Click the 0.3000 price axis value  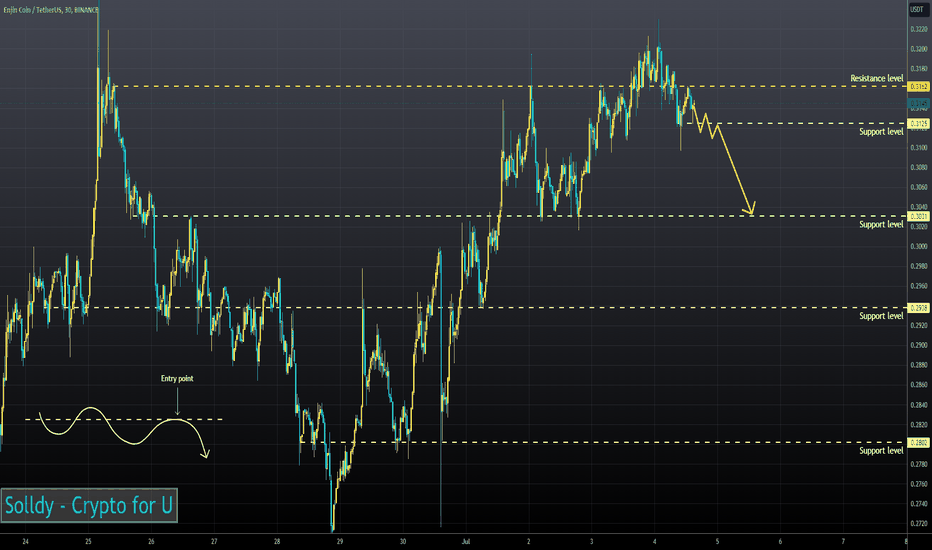tap(918, 247)
